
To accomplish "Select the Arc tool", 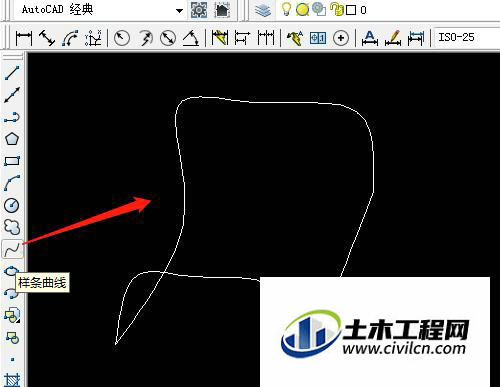I will click(x=12, y=183).
